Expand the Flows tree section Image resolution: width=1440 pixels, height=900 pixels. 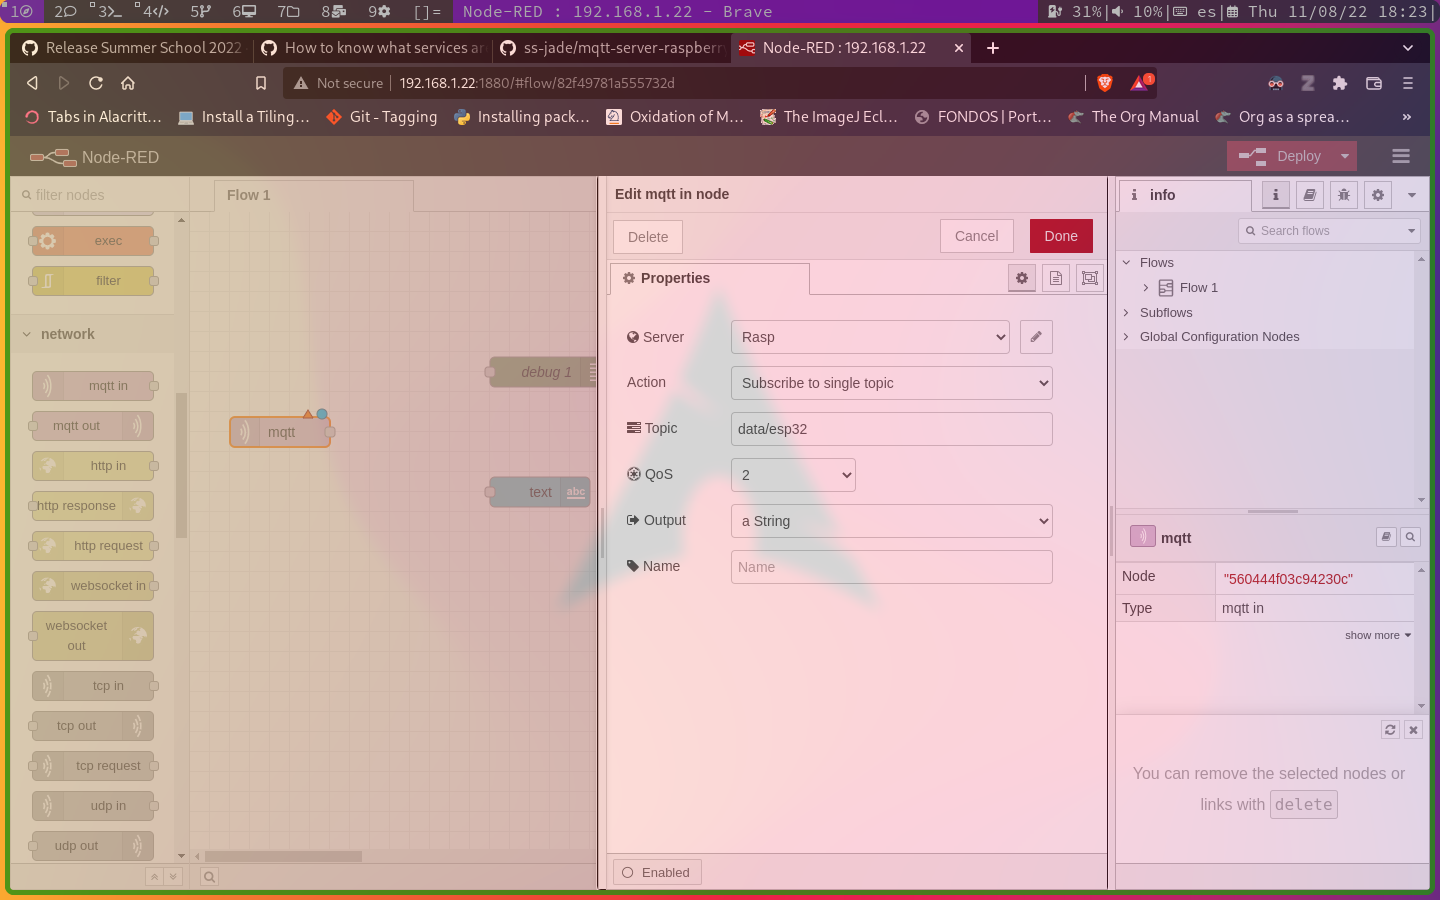[1127, 263]
